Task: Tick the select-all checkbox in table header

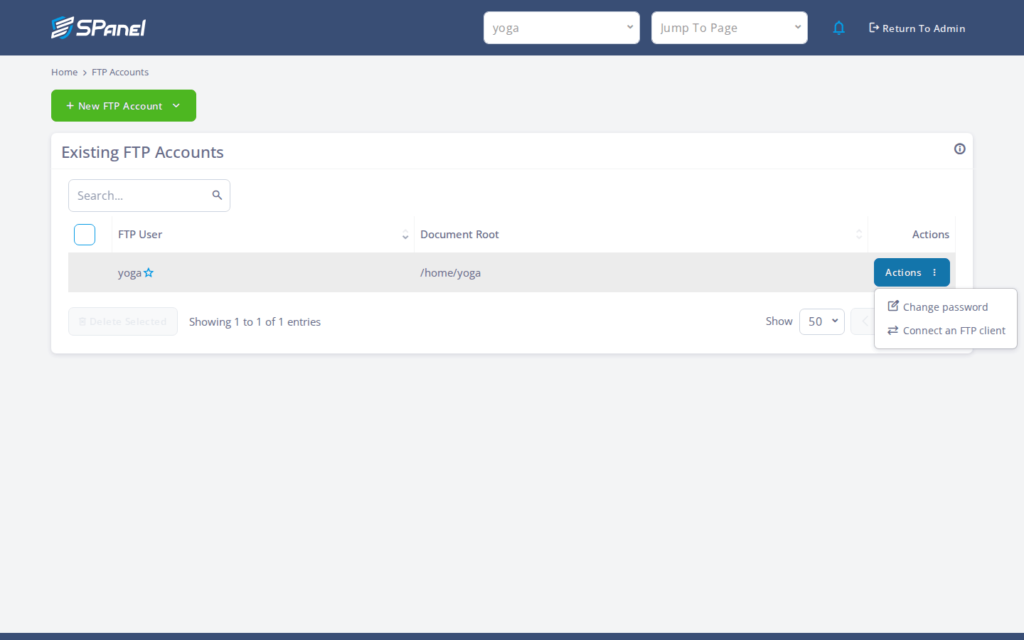Action: coord(84,234)
